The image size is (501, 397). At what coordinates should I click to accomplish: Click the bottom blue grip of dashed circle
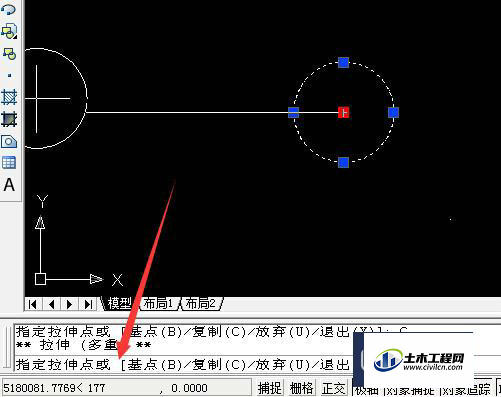tap(343, 163)
